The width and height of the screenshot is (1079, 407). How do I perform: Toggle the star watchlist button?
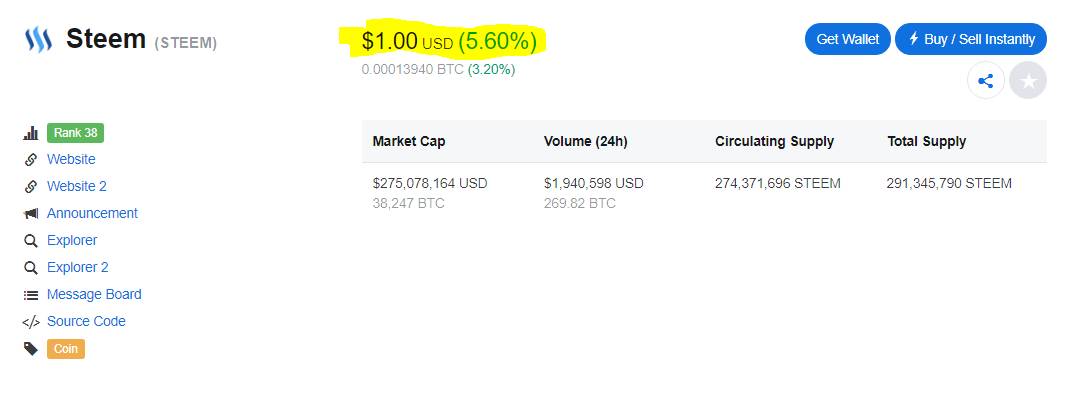coord(1028,81)
